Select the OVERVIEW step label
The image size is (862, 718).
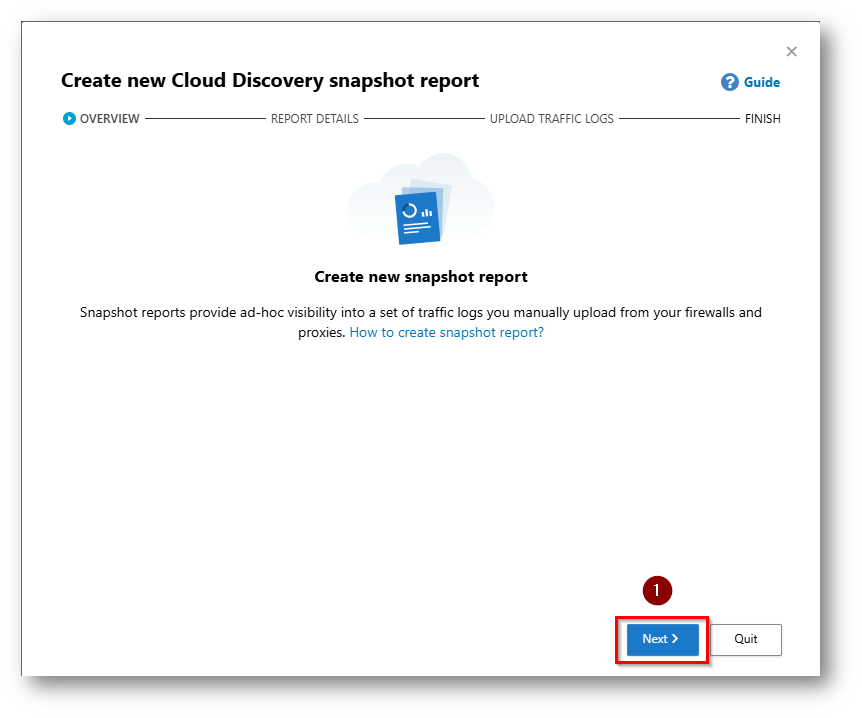pos(110,118)
